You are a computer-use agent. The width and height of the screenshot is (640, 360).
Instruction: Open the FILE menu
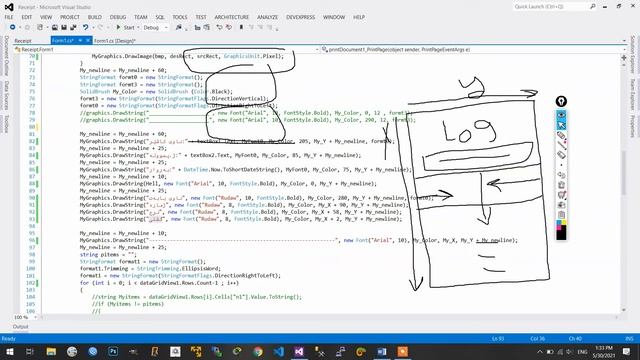coord(9,17)
